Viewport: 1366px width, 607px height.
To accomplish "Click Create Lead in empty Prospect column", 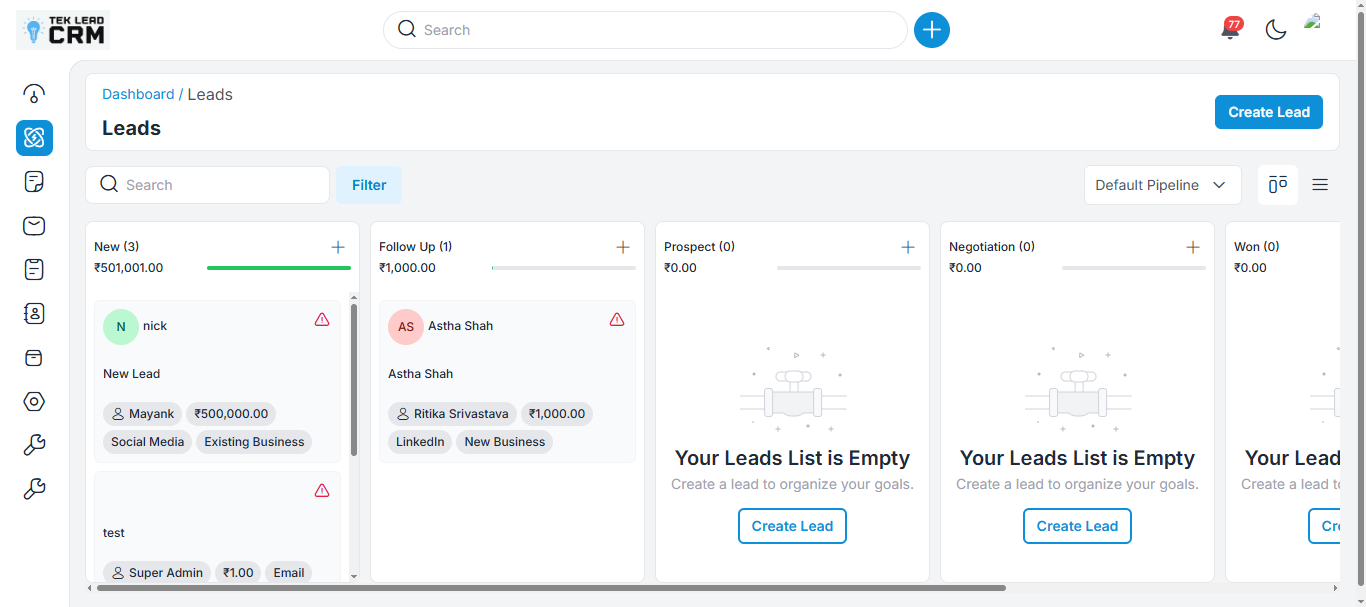I will (x=792, y=526).
